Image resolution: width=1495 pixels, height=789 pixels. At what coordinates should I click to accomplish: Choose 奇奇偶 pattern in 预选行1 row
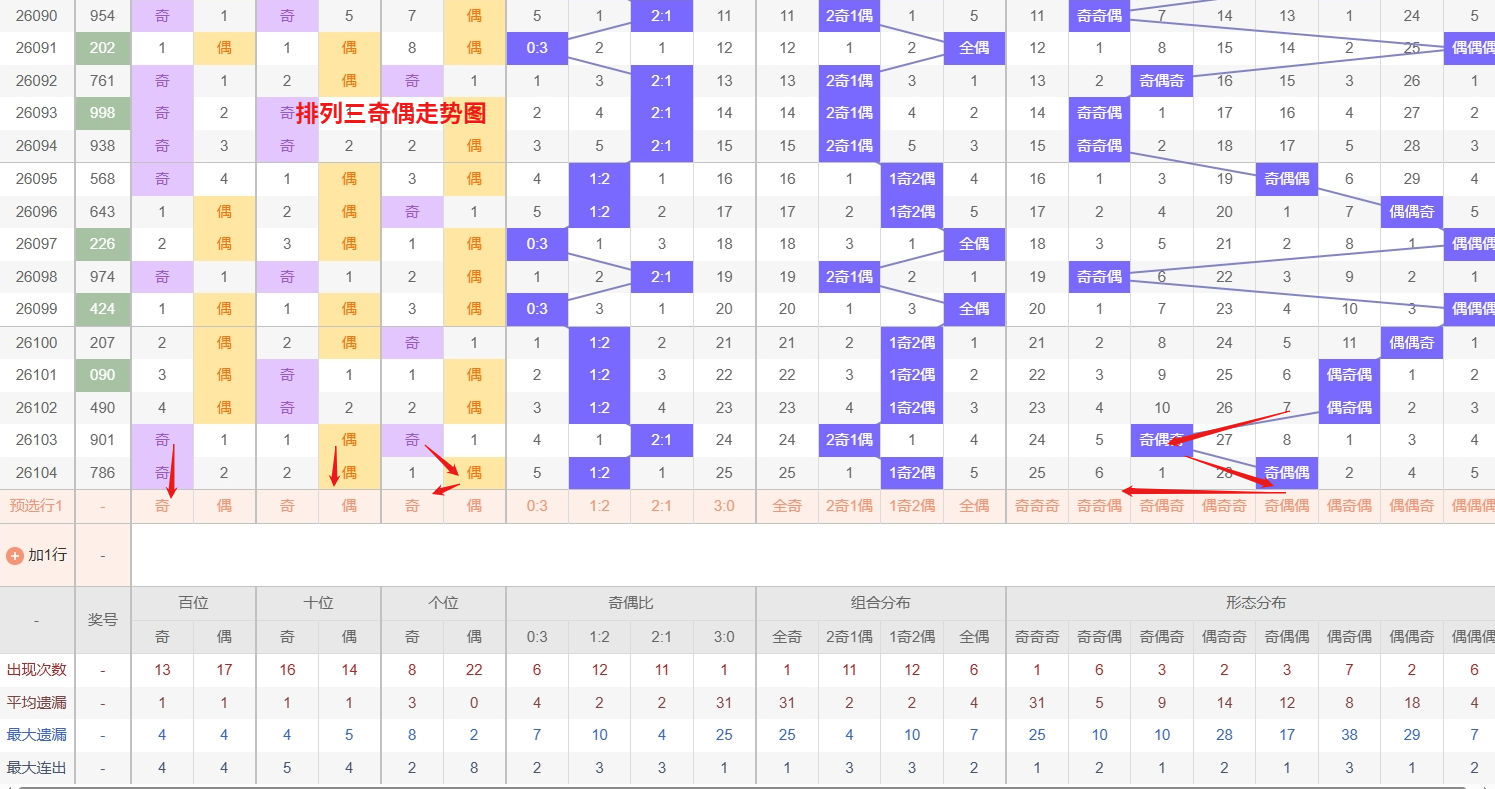[x=1099, y=506]
